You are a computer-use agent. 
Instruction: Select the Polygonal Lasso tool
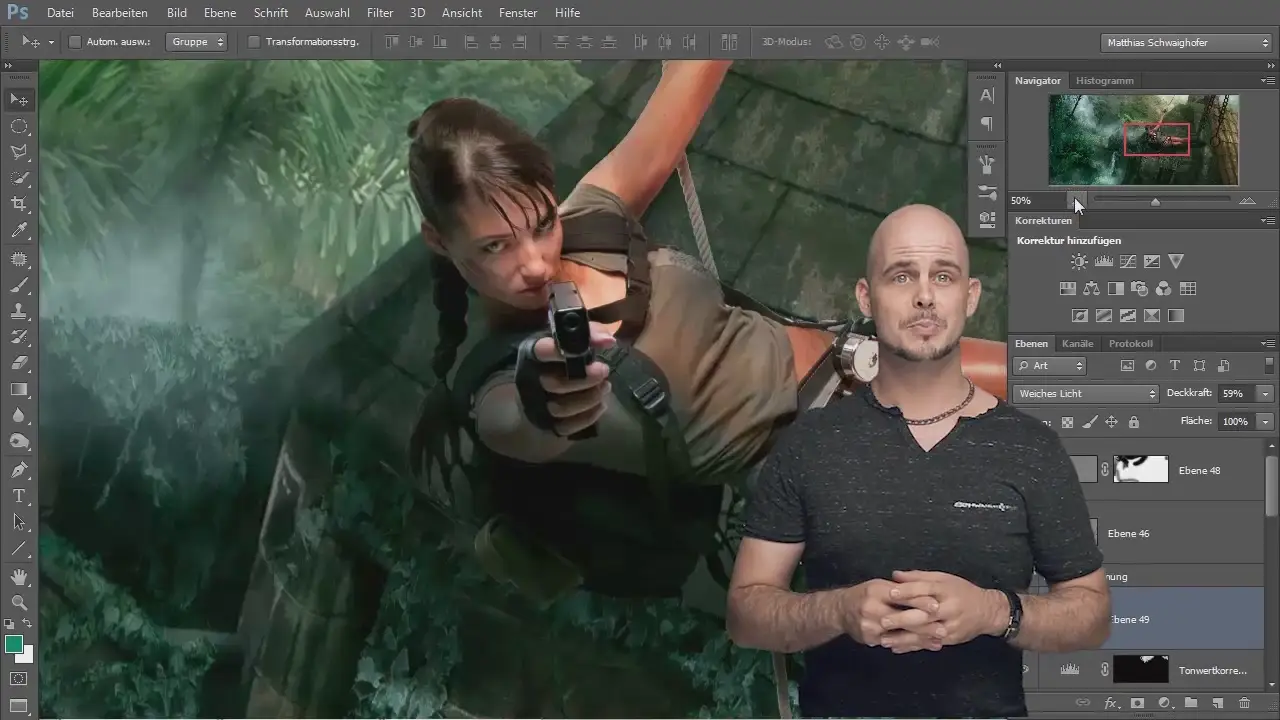click(x=19, y=152)
